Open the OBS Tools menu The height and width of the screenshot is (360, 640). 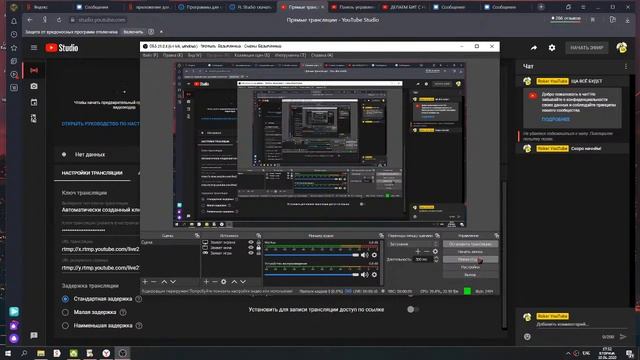(x=290, y=55)
